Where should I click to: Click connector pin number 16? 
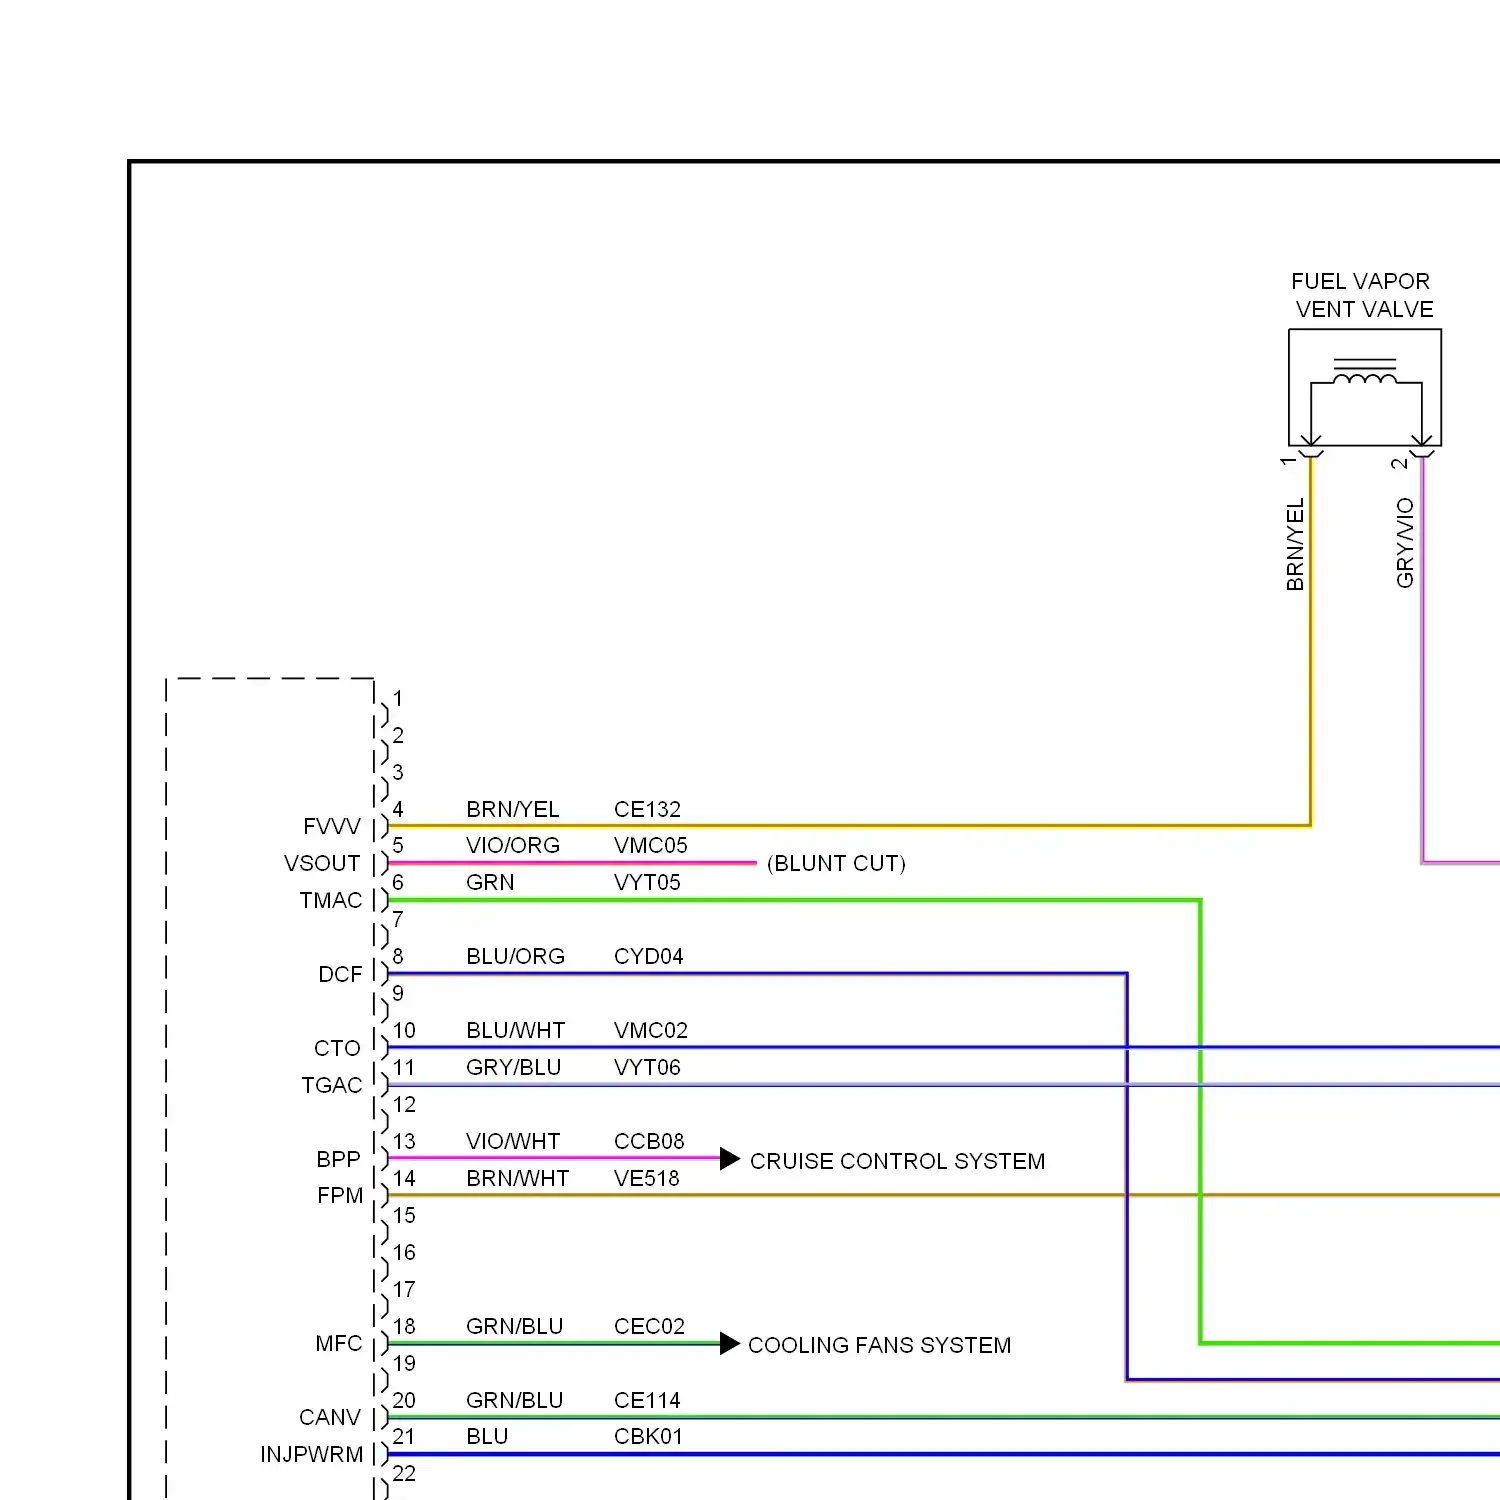404,1252
